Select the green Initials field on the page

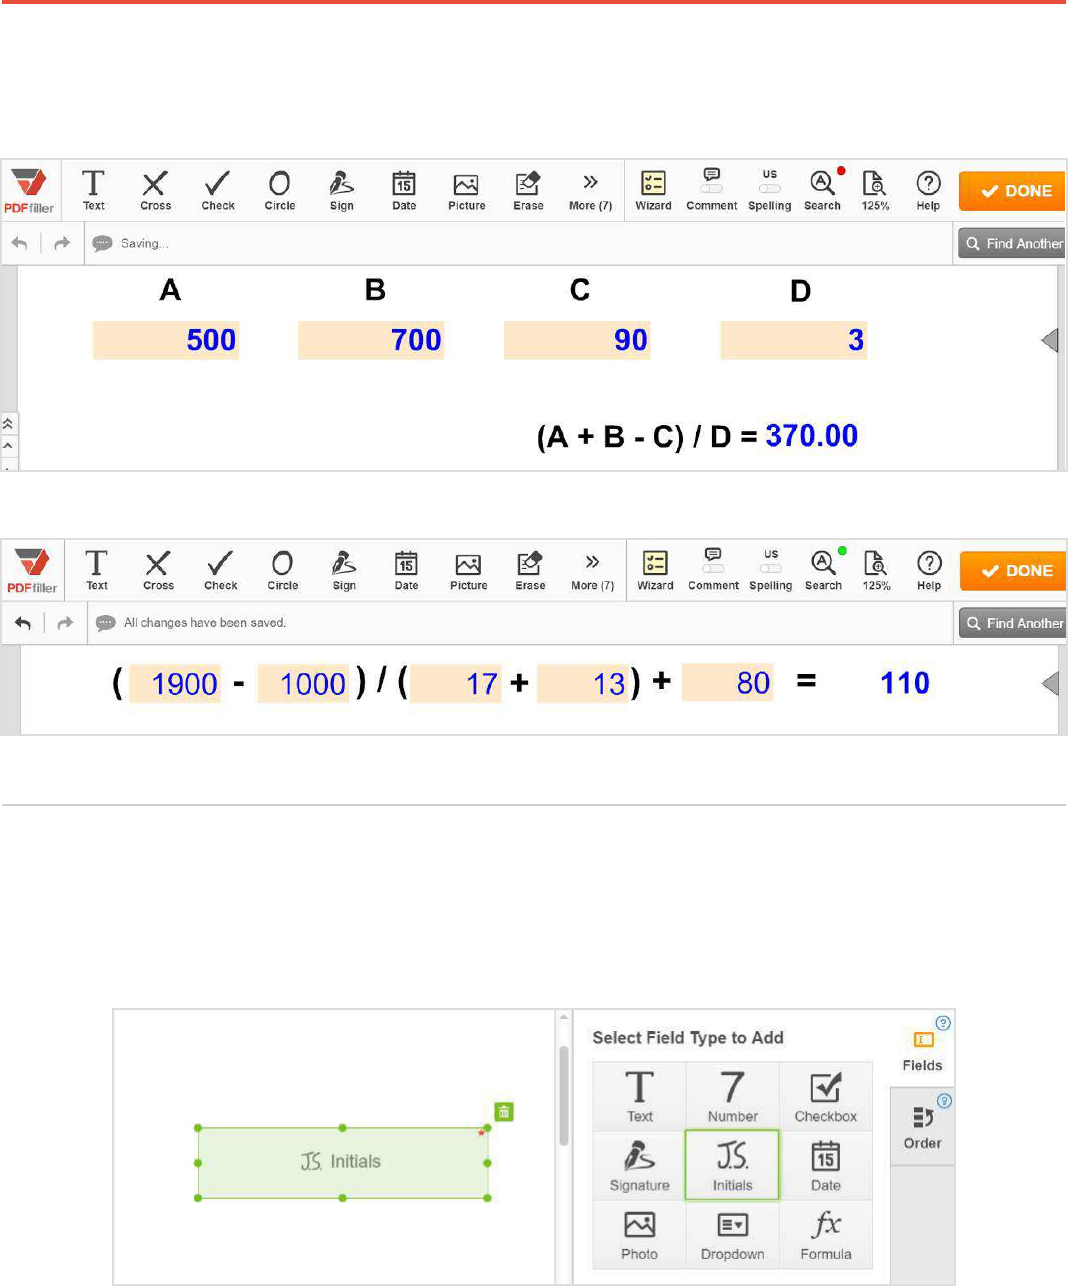[x=342, y=1162]
